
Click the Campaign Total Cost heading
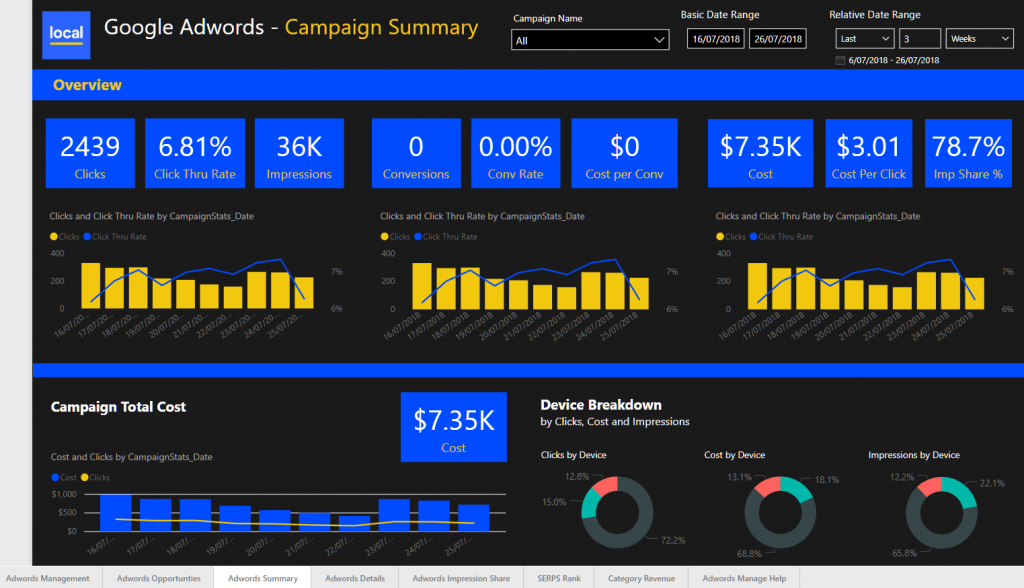point(118,407)
